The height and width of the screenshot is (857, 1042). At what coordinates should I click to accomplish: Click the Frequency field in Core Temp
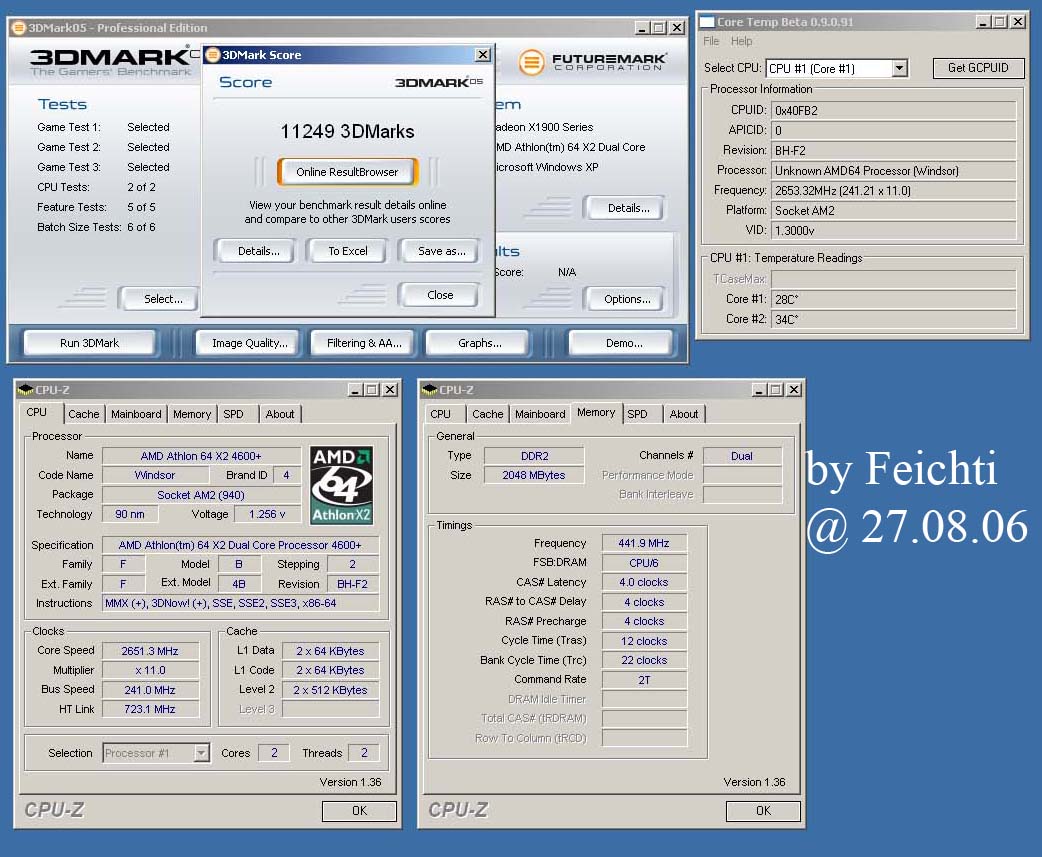894,191
